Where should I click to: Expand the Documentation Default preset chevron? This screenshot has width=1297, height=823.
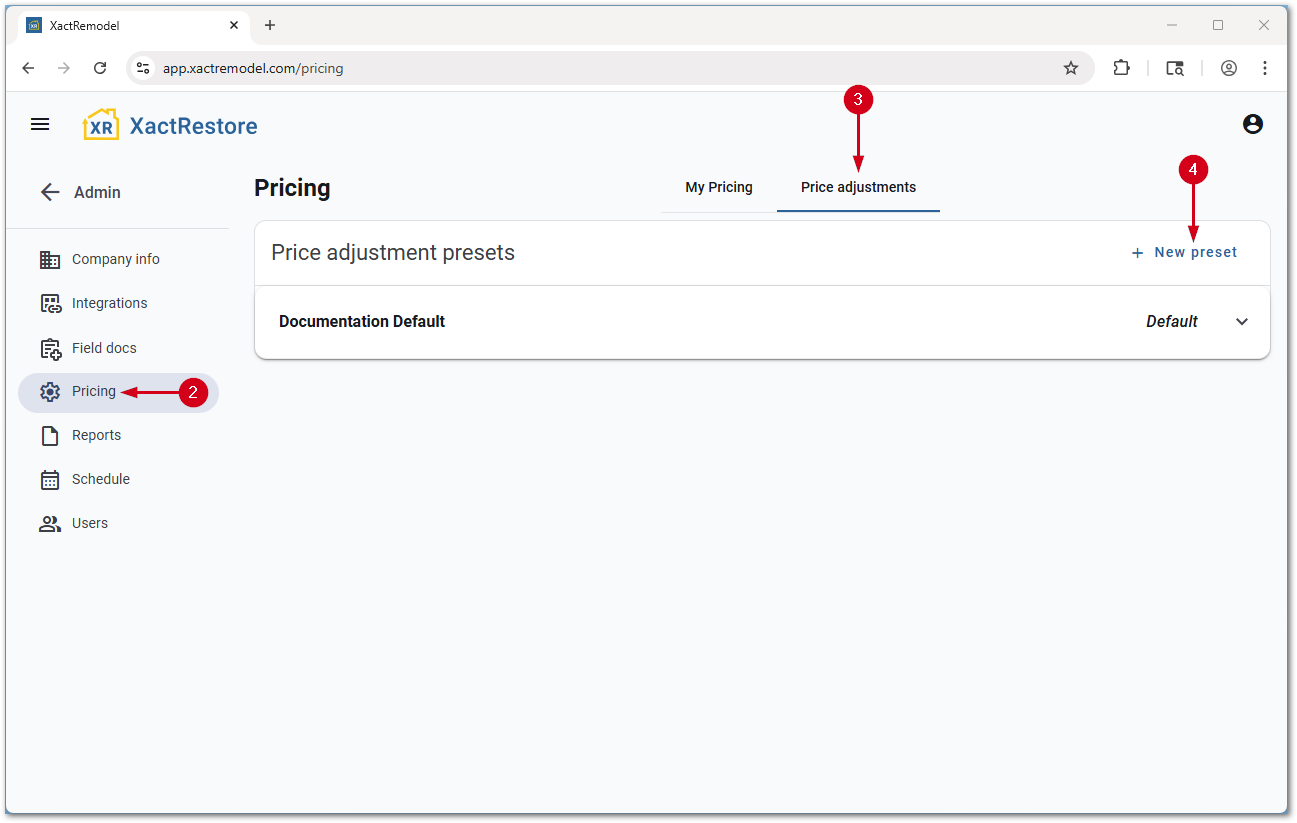(x=1242, y=322)
